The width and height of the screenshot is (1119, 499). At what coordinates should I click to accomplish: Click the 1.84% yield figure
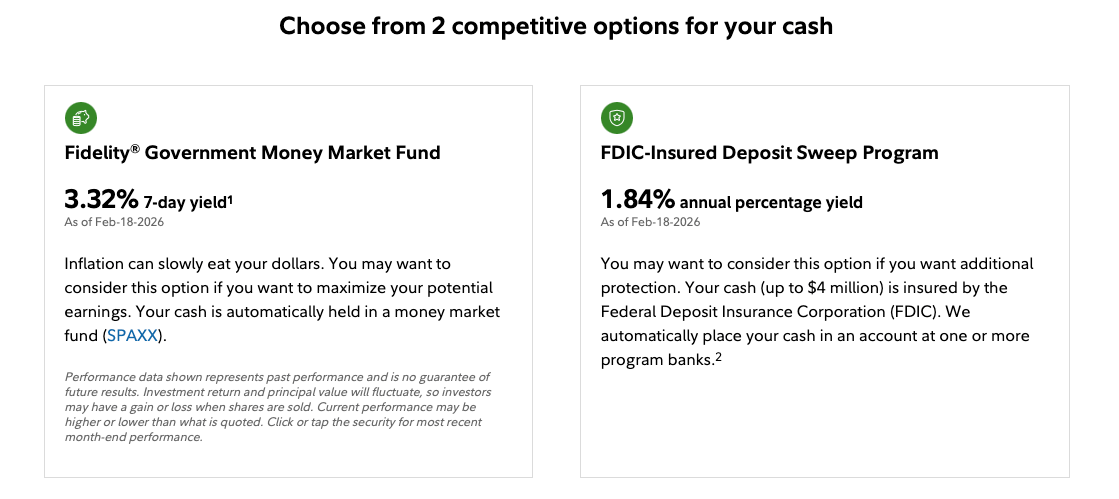(x=637, y=200)
